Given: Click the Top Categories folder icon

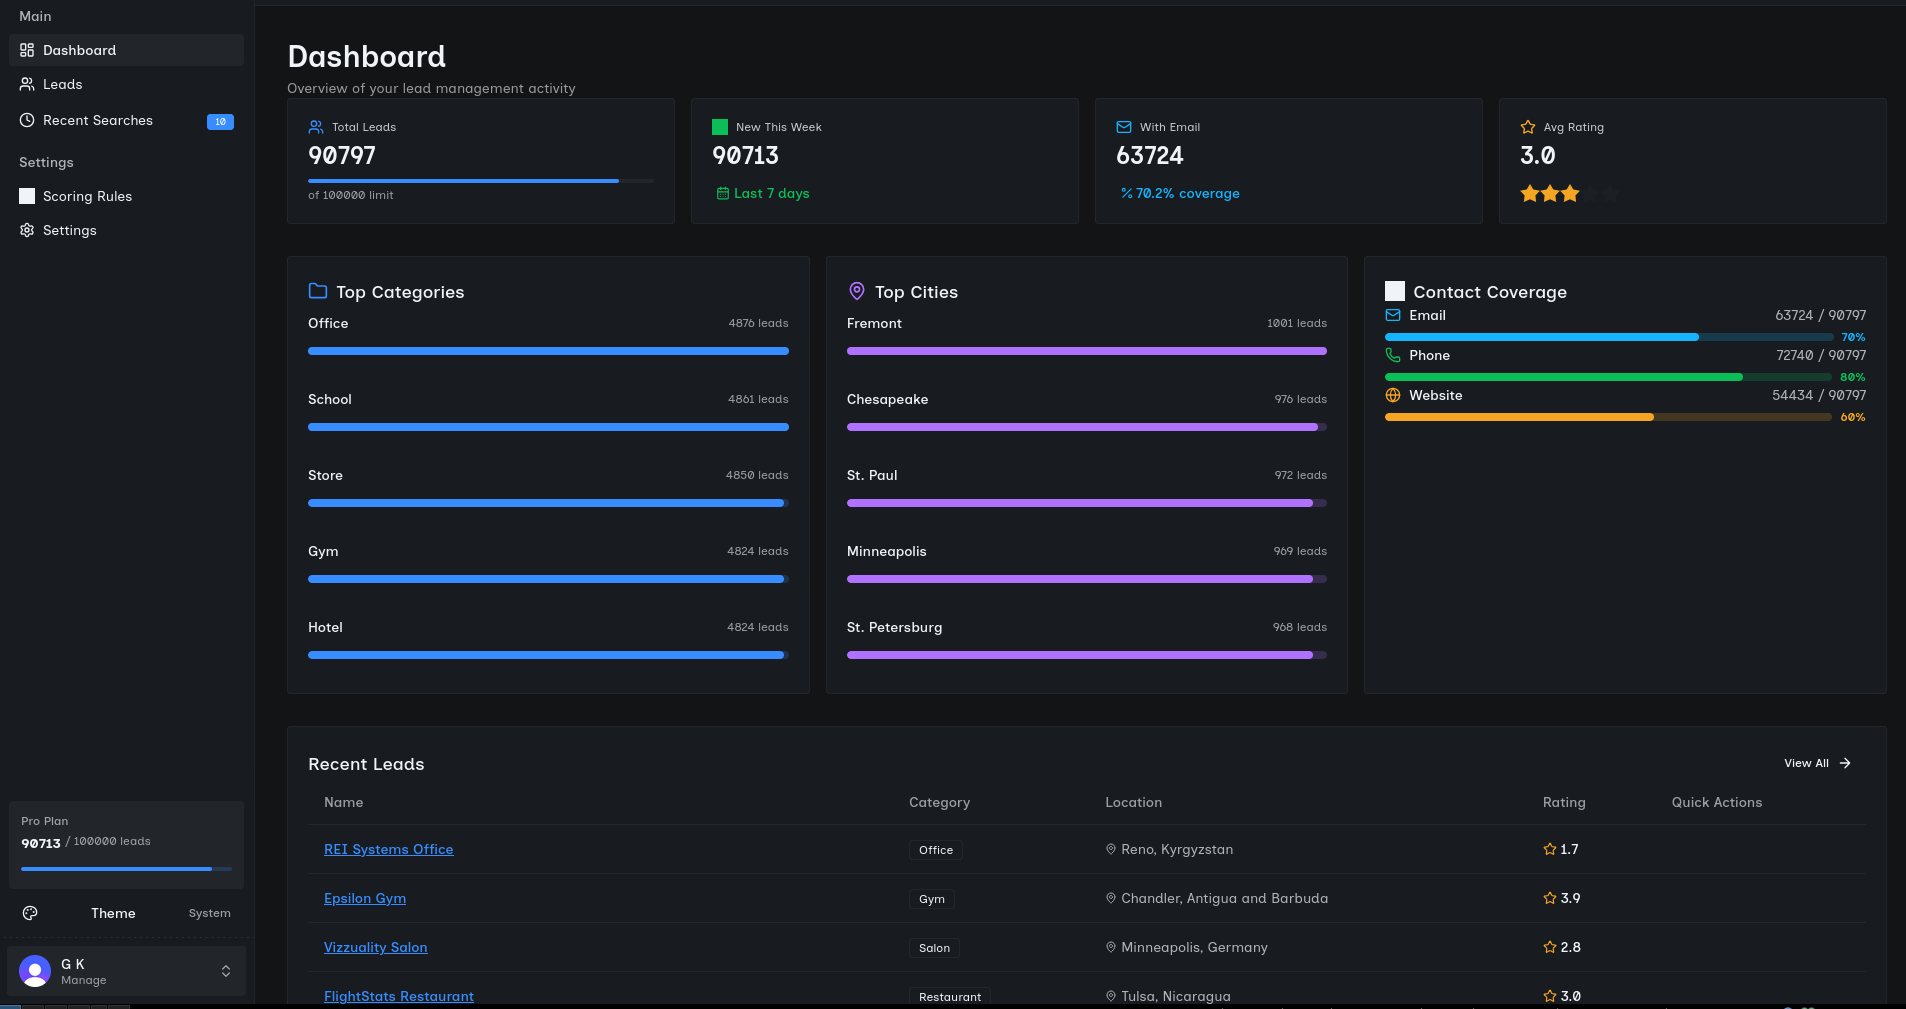Looking at the screenshot, I should click(x=318, y=291).
